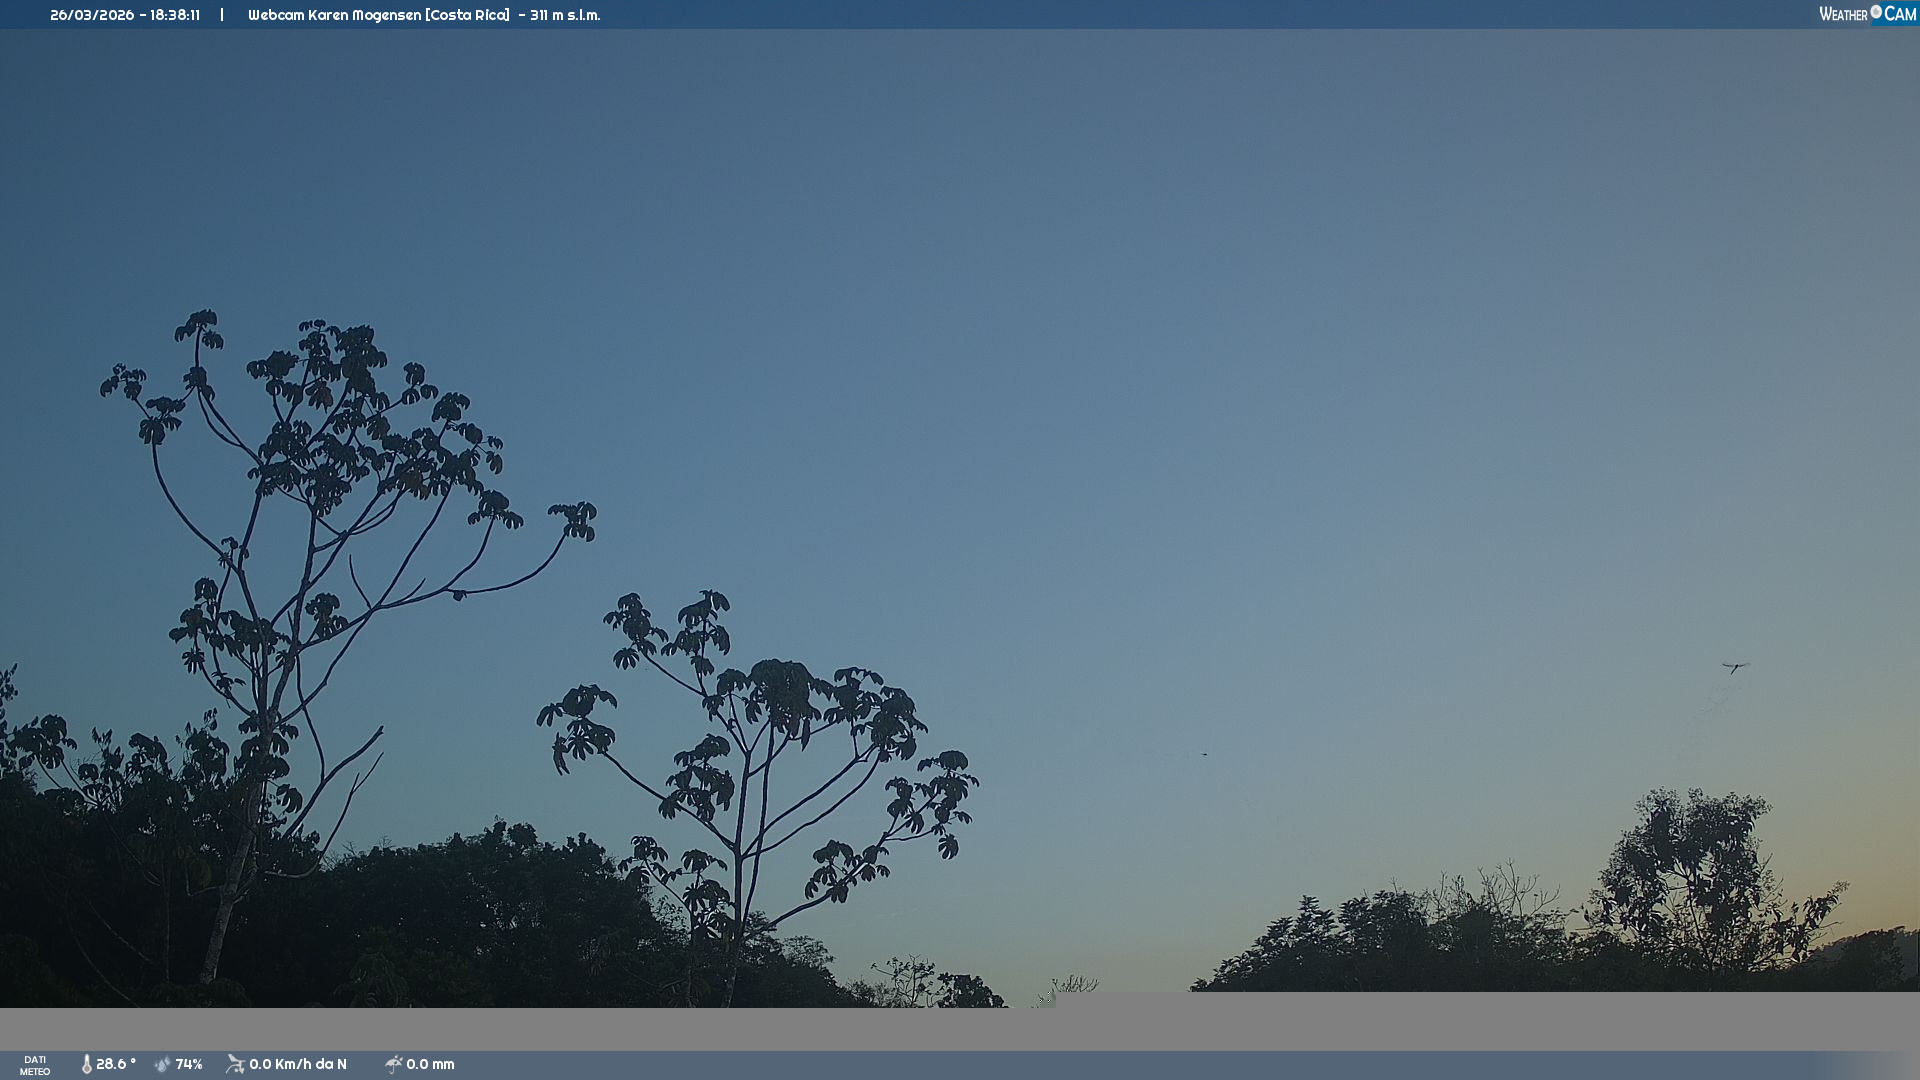Click the 0.0 Km/h da N wind reading

point(298,1064)
